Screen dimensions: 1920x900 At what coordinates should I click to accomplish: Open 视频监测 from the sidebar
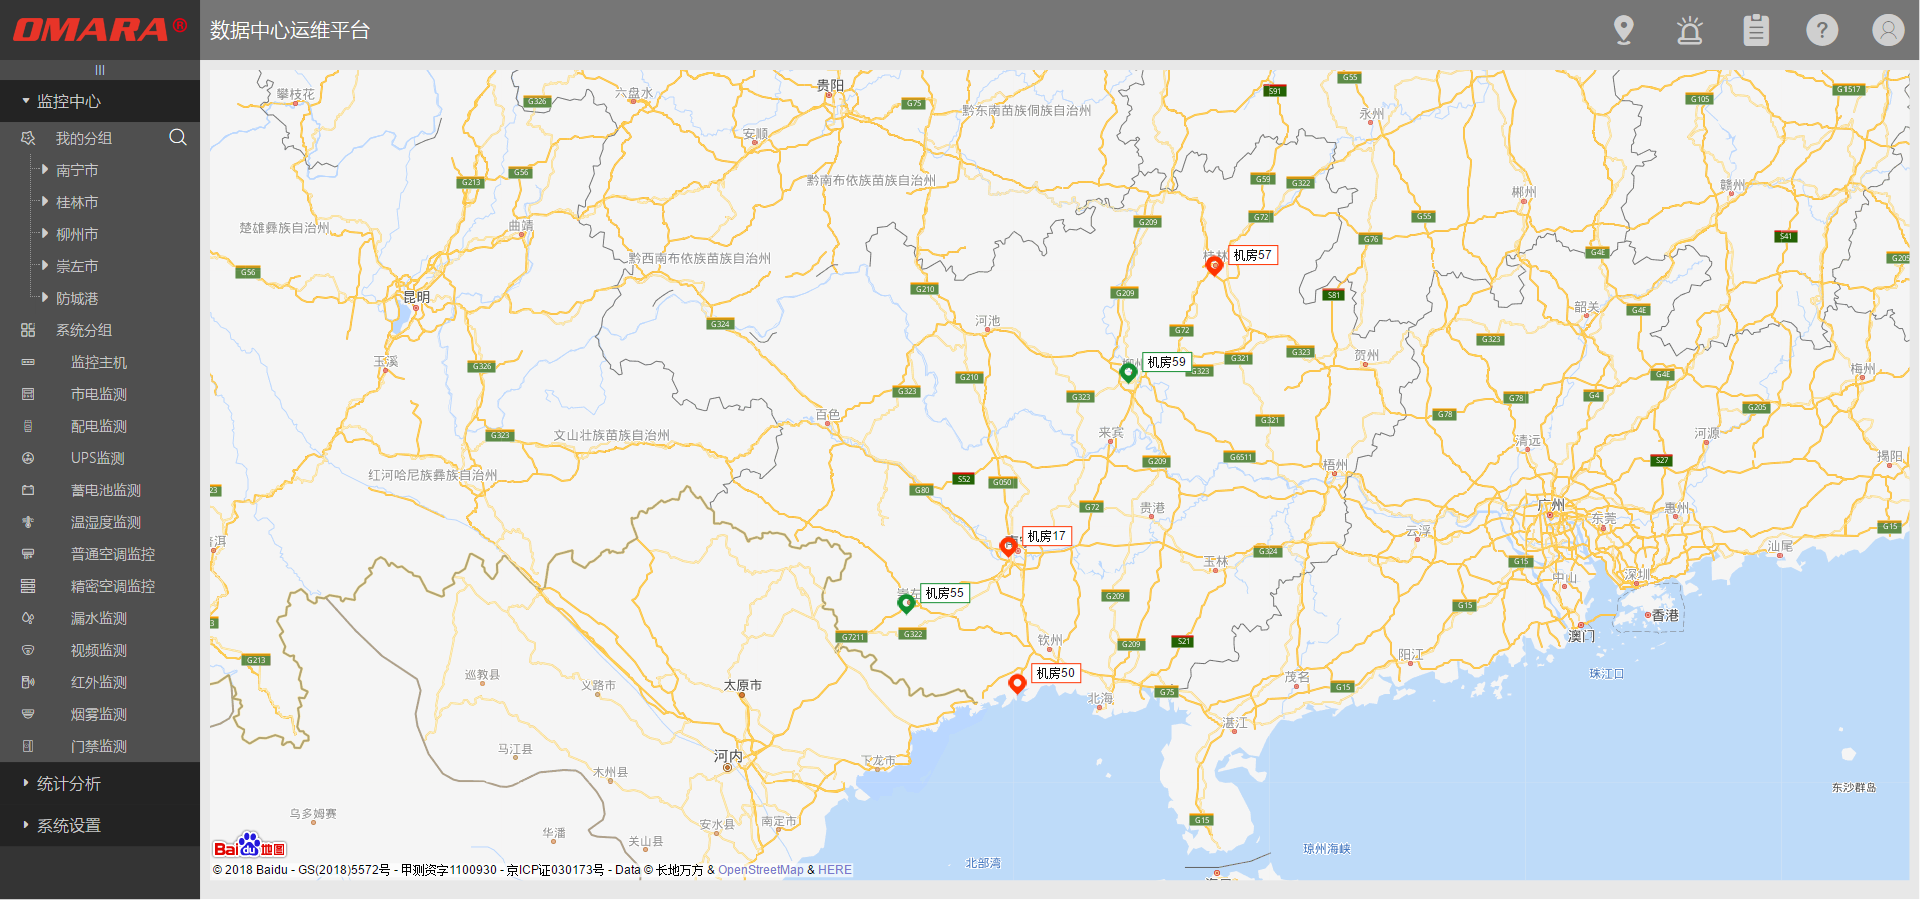coord(98,650)
